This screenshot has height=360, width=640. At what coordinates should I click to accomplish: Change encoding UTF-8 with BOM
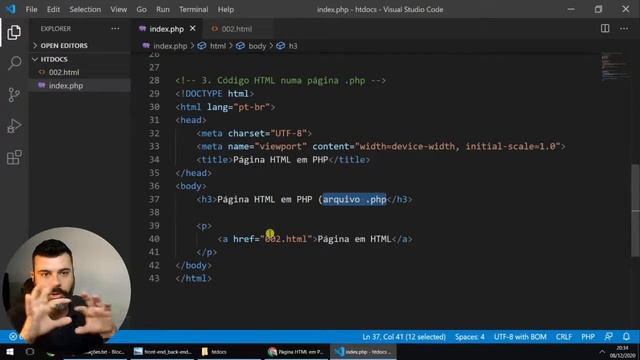click(520, 337)
